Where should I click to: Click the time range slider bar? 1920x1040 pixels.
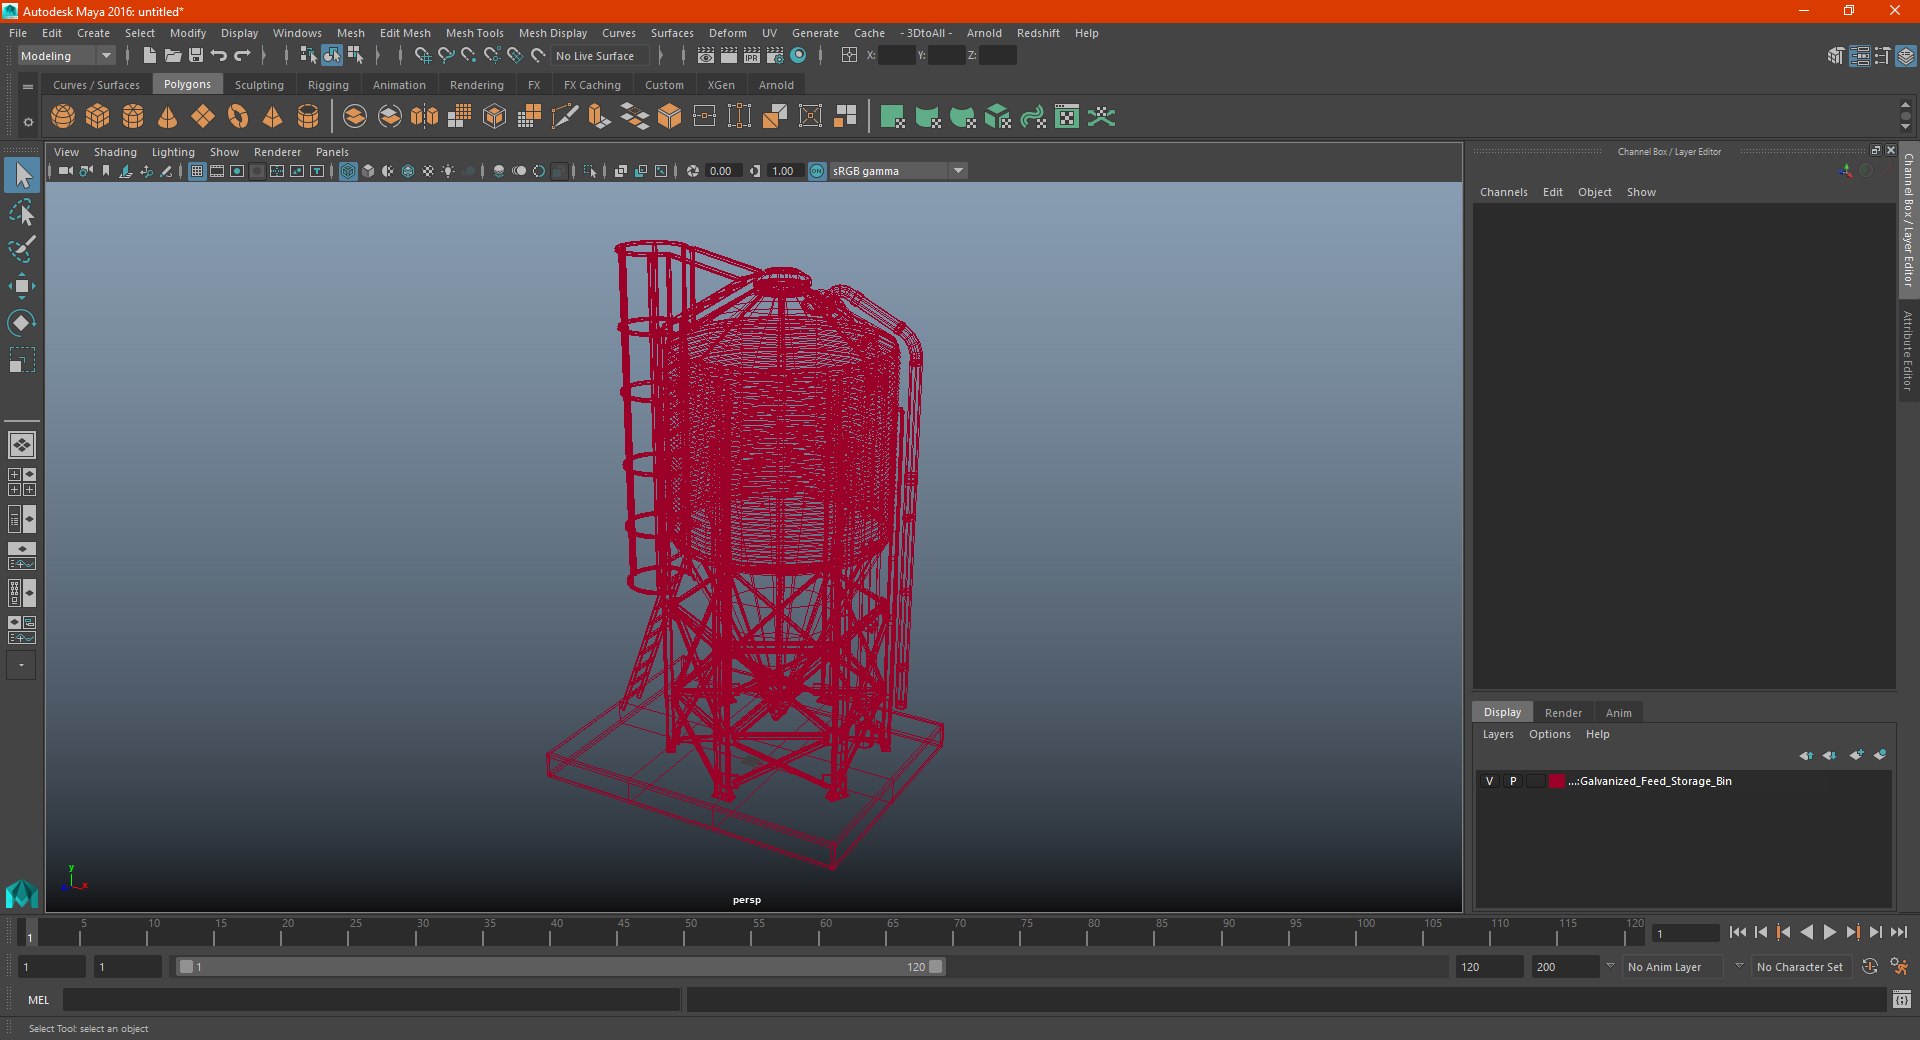[560, 967]
